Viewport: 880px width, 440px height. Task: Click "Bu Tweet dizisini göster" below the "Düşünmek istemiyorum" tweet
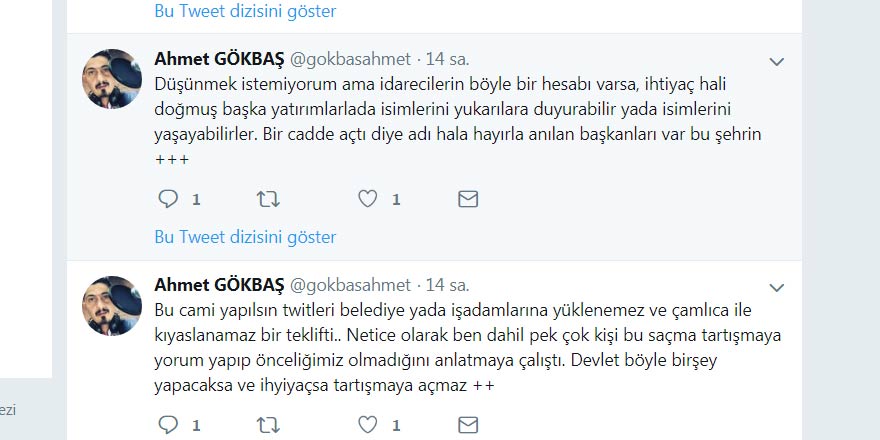pyautogui.click(x=245, y=237)
